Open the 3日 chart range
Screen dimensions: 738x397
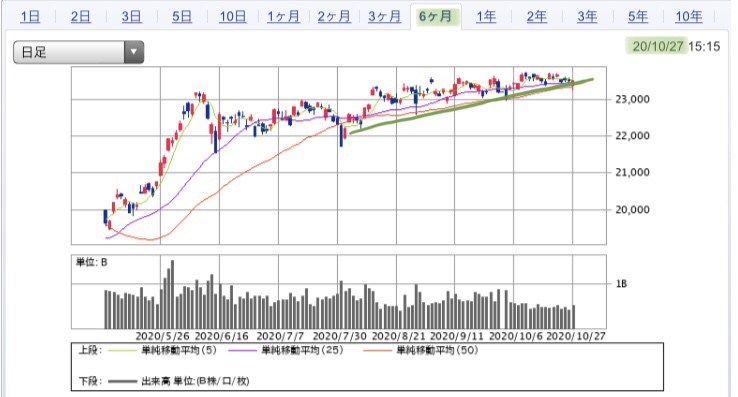[131, 17]
